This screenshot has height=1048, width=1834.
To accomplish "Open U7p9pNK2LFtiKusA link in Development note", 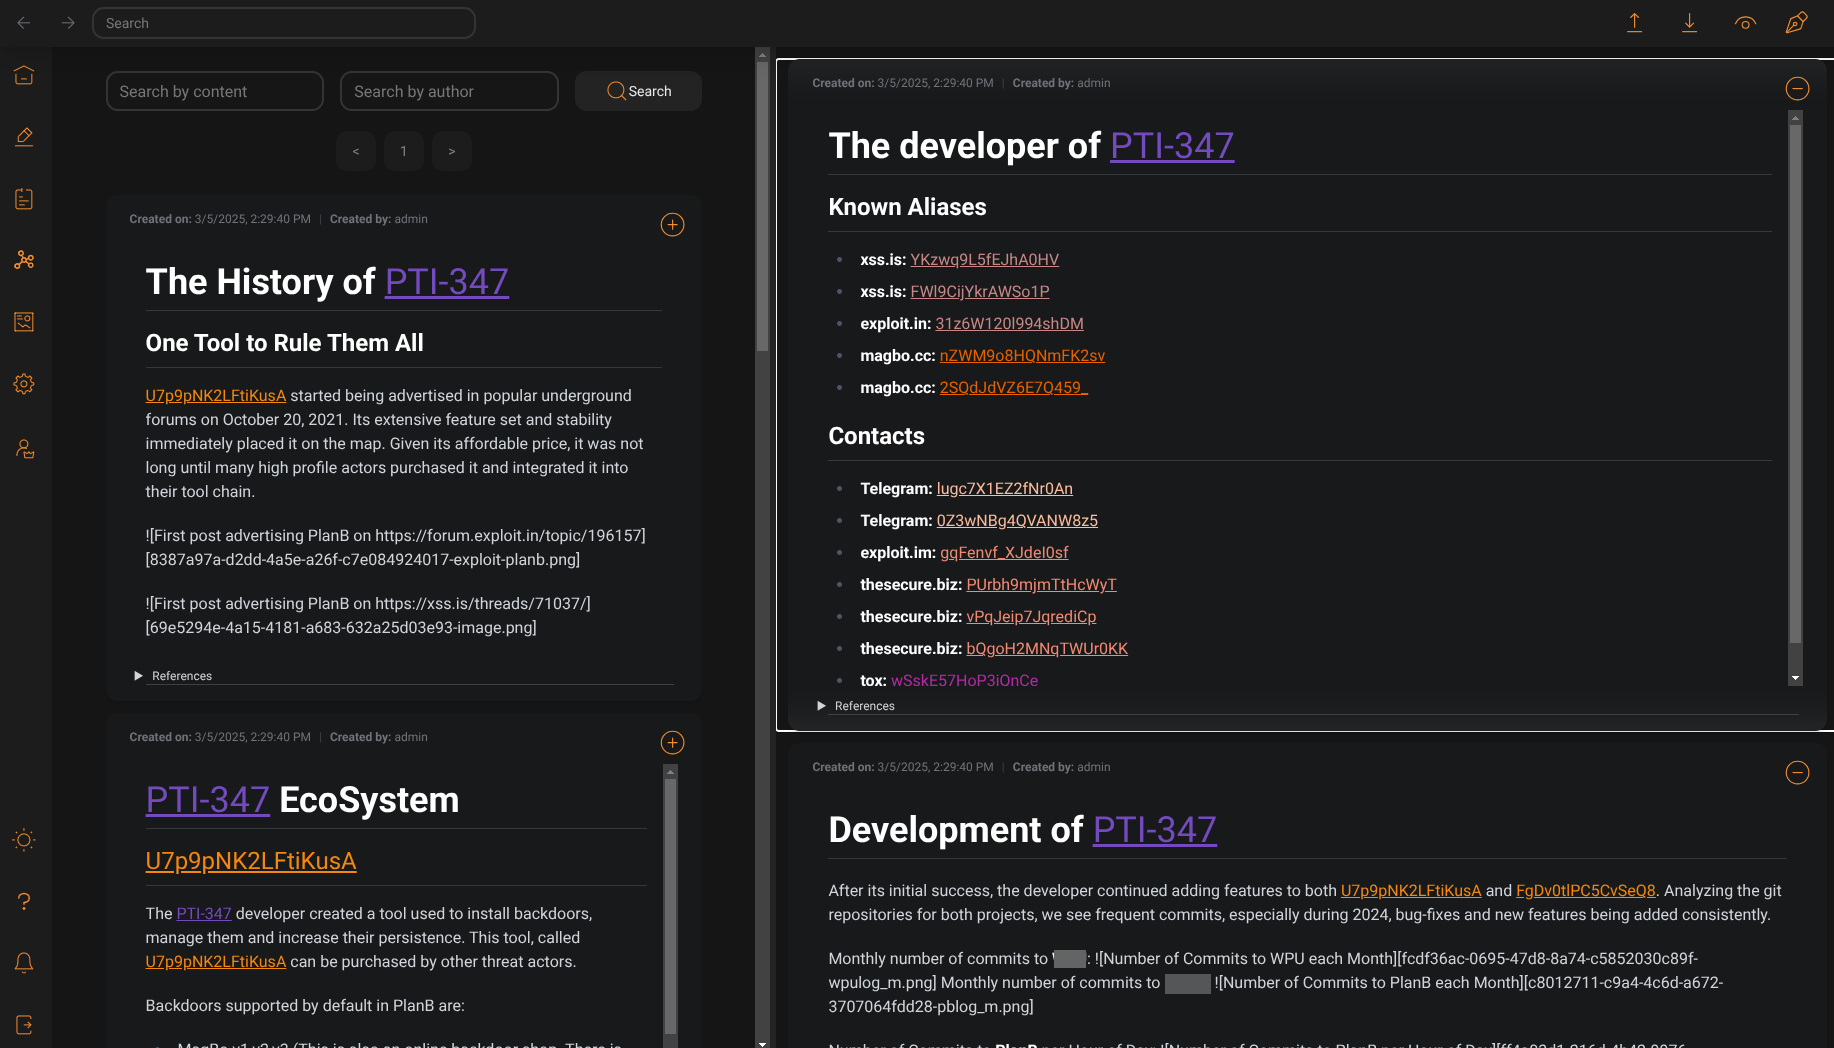I will (x=1410, y=891).
